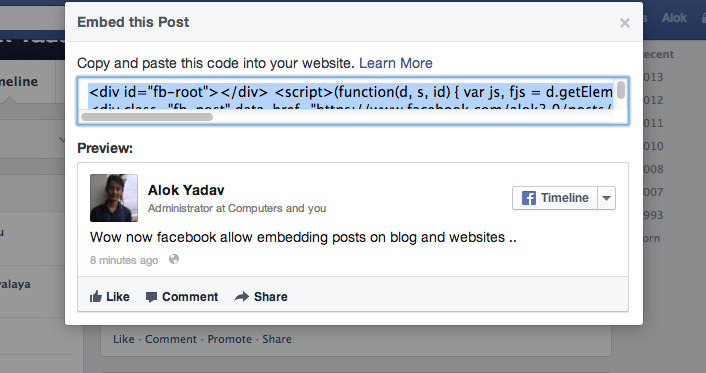
Task: Click the Facebook logo icon on the Timeline button
Action: 529,198
